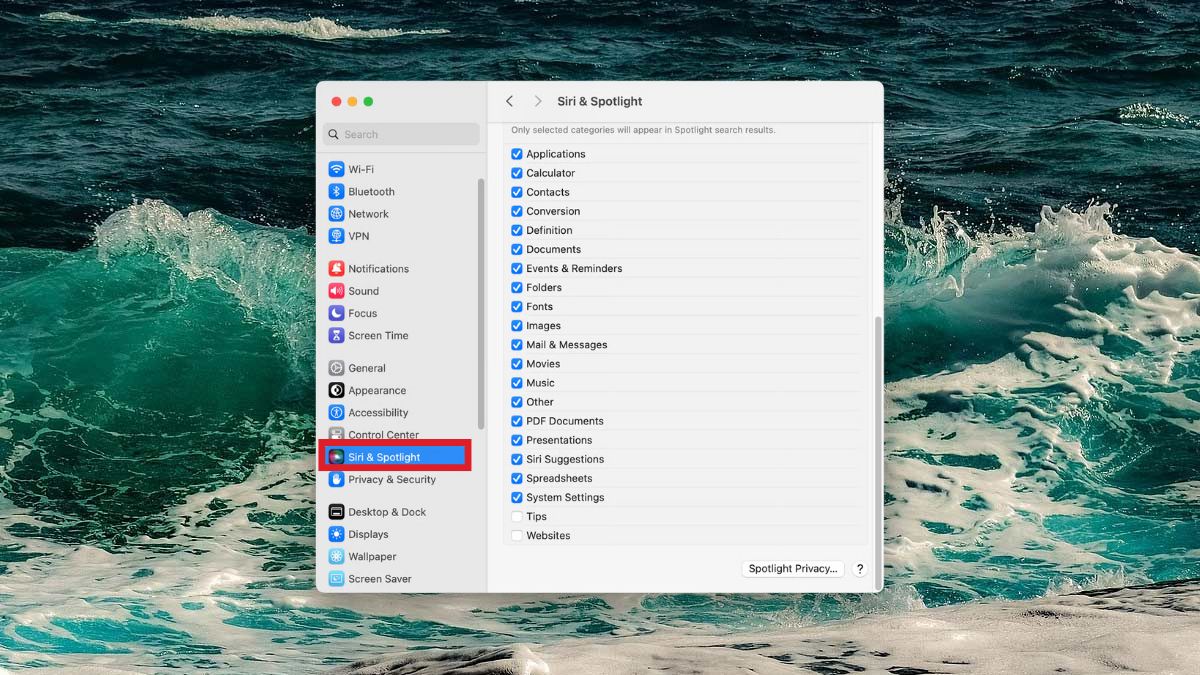Click the question mark help button
This screenshot has height=675, width=1200.
tap(860, 569)
